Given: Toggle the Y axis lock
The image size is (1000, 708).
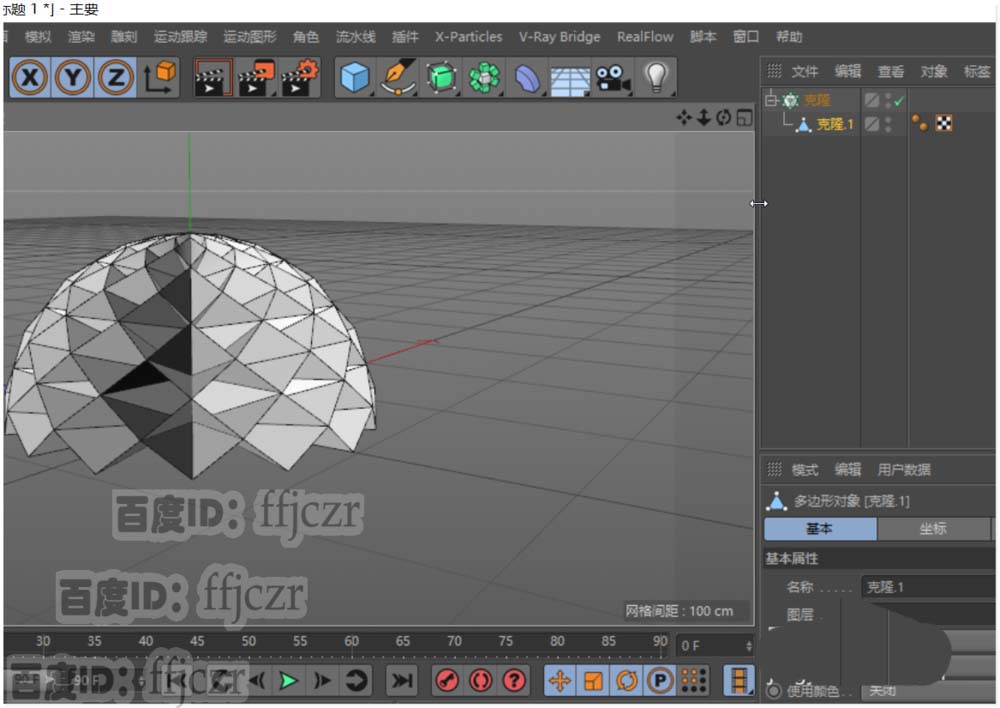Looking at the screenshot, I should pyautogui.click(x=73, y=78).
